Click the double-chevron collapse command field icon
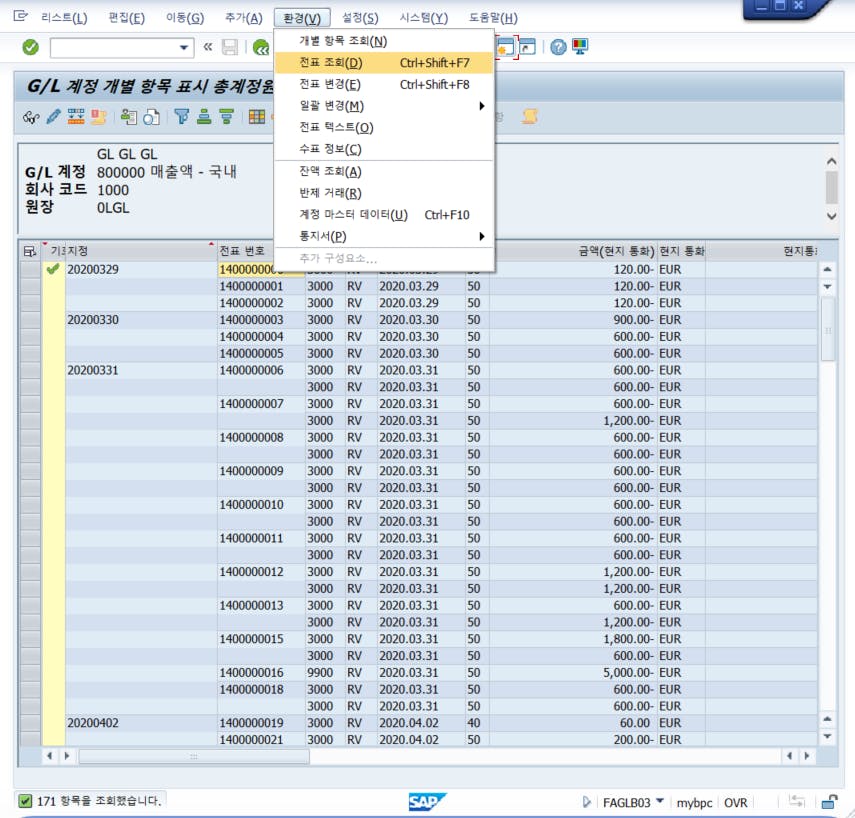Screen dimensions: 855x818 point(208,47)
